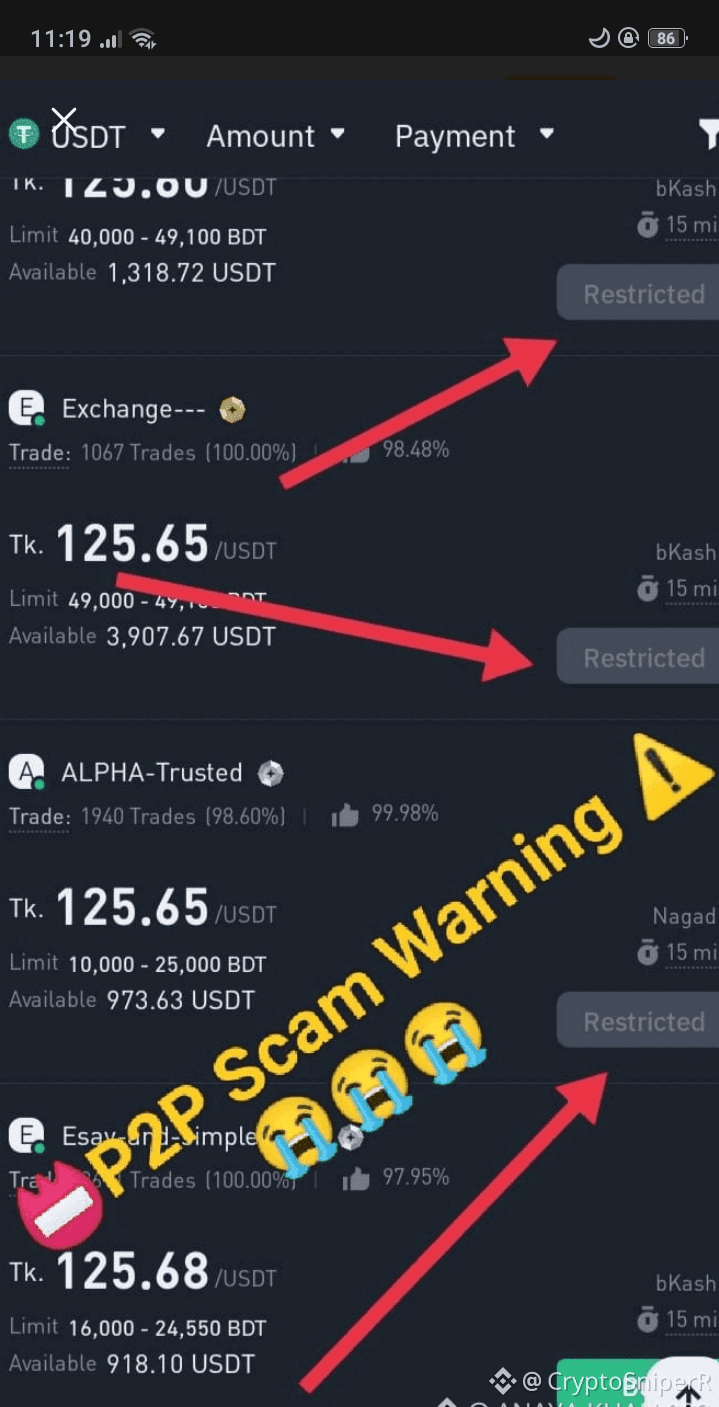Viewport: 719px width, 1407px height.
Task: Open the Payment method dropdown
Action: 474,135
